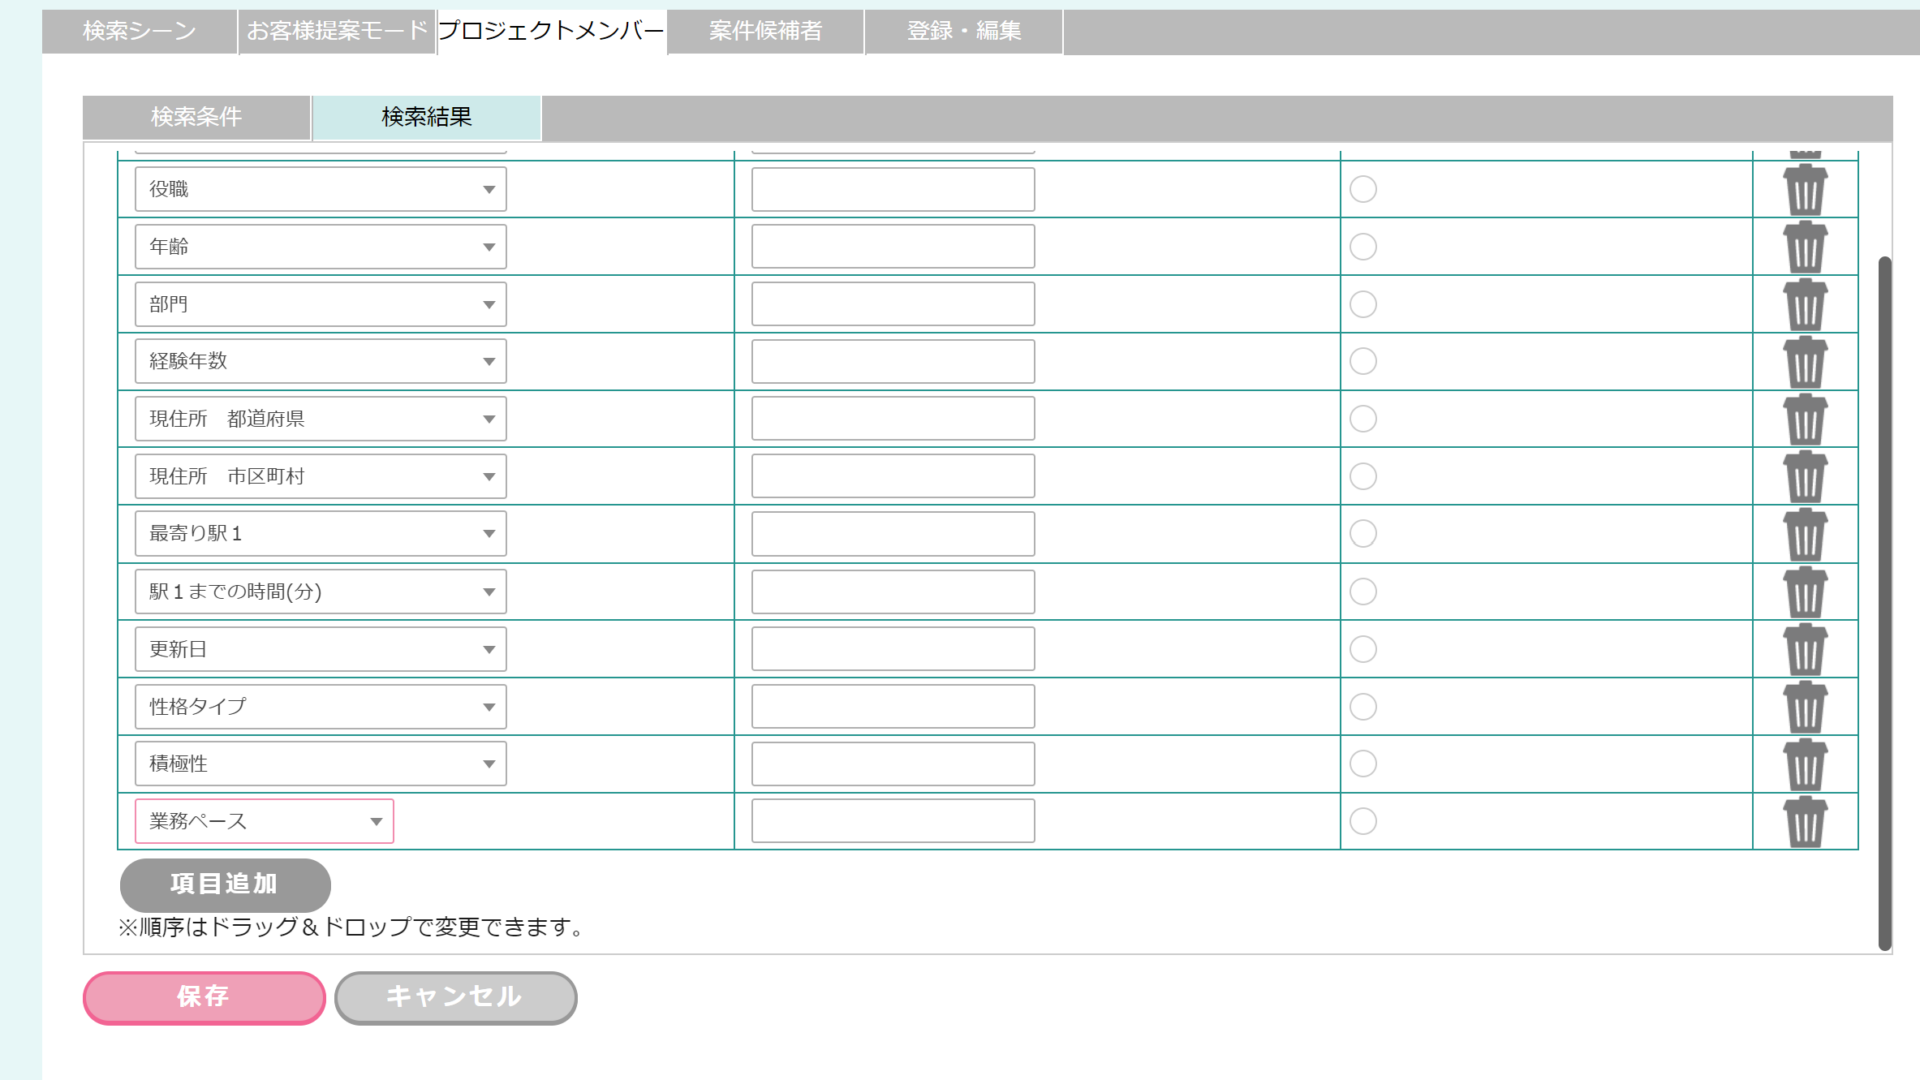Click trash icon in 年齢 row
Viewport: 1920px width, 1080px height.
coord(1805,247)
